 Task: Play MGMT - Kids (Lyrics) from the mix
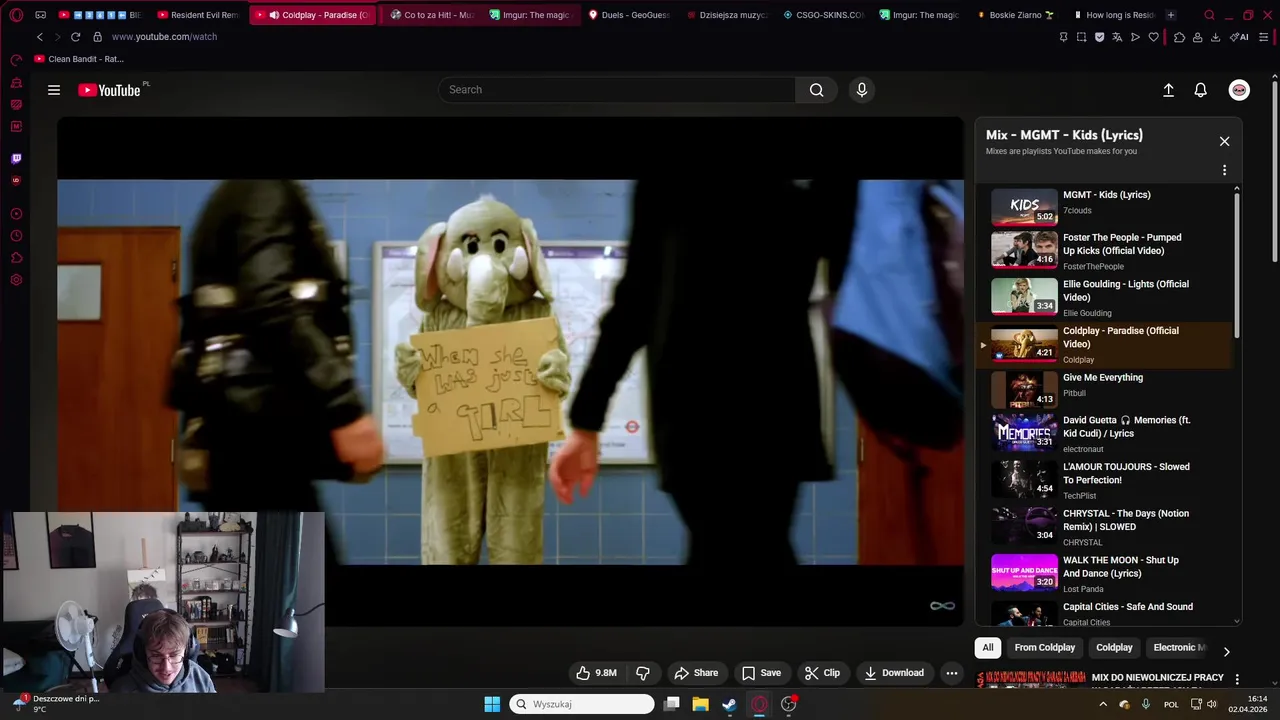click(1107, 206)
